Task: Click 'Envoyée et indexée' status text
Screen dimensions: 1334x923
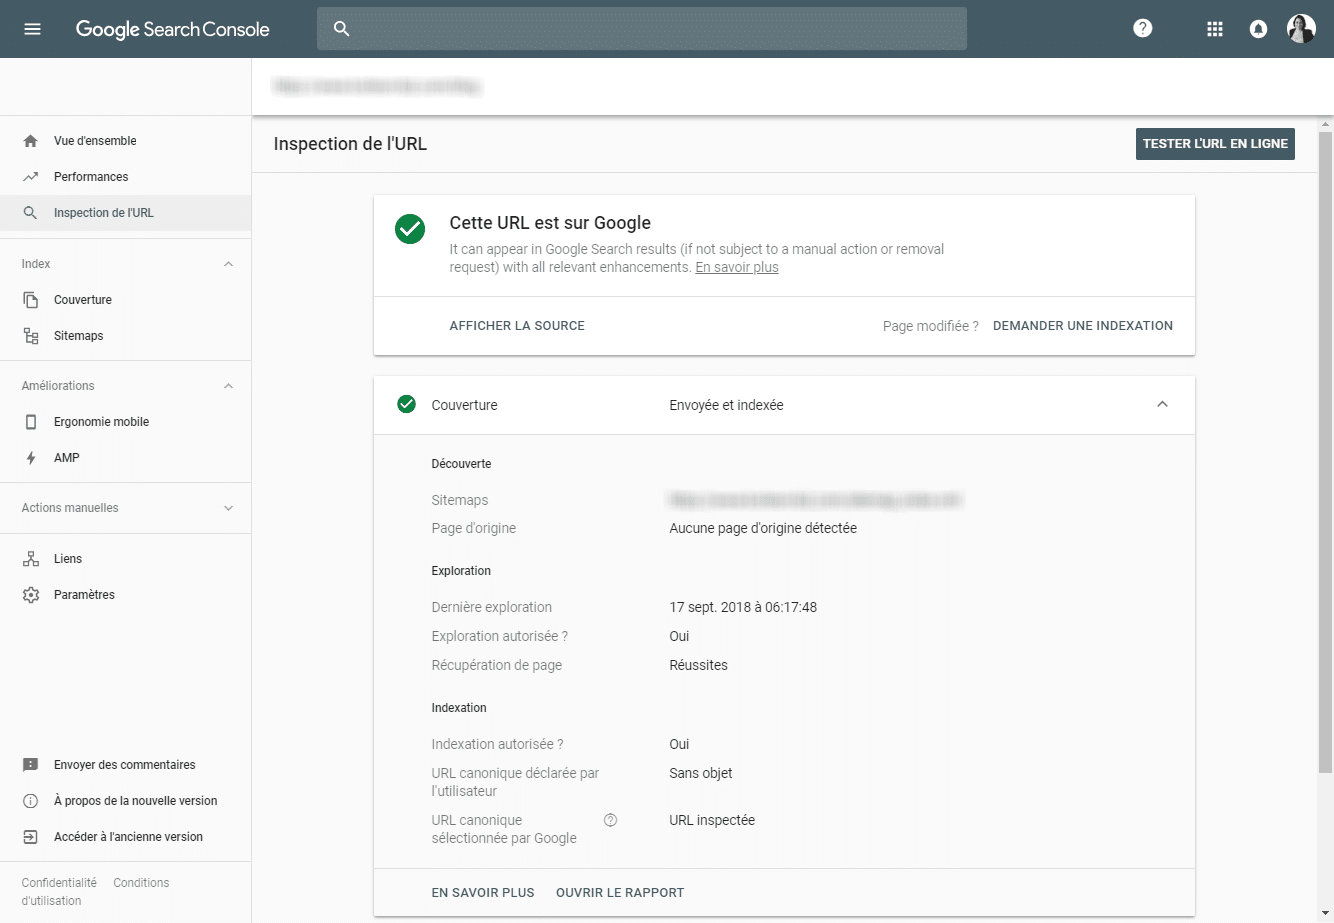Action: (726, 405)
